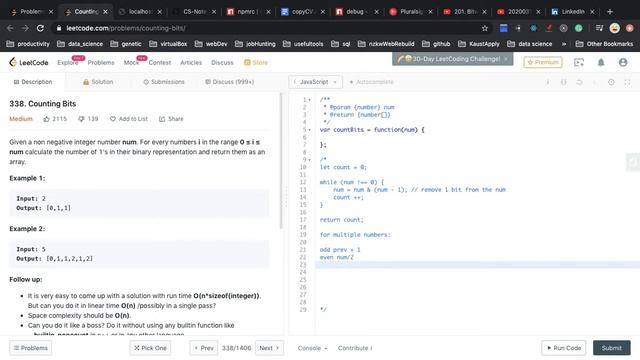Click the format code braces icon
The width and height of the screenshot is (640, 360).
564,82
